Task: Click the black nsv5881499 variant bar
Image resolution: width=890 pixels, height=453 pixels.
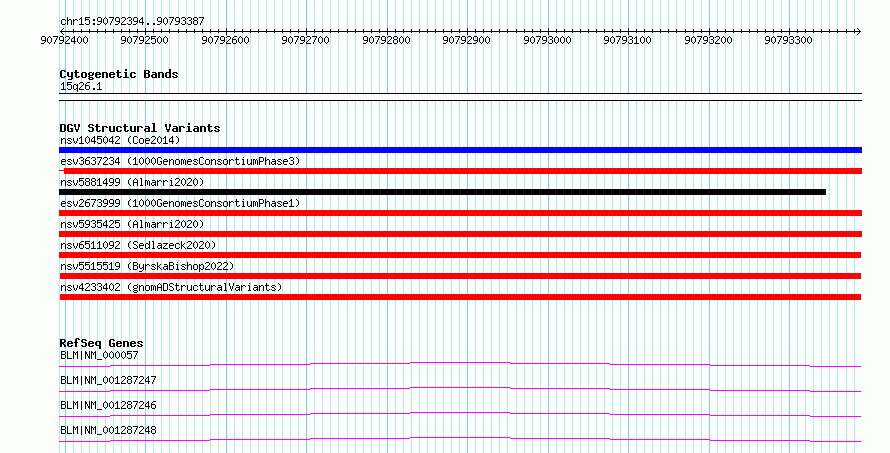Action: click(x=442, y=192)
